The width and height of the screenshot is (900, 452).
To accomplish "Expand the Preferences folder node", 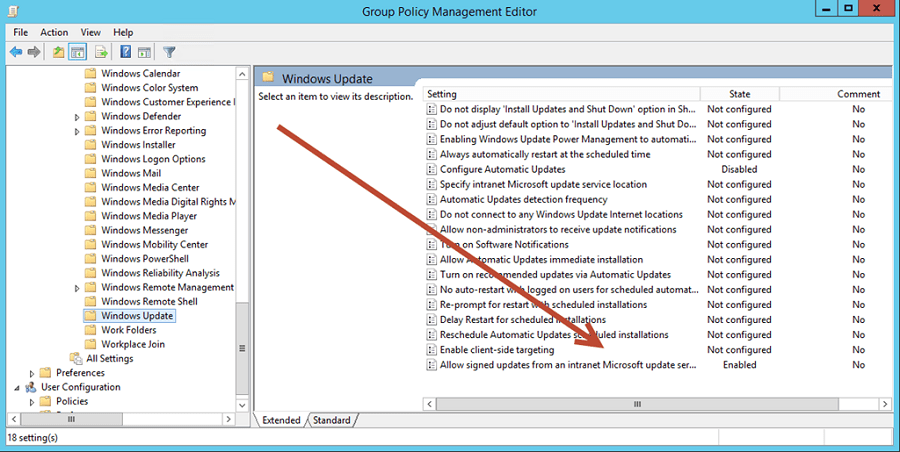I will point(33,373).
